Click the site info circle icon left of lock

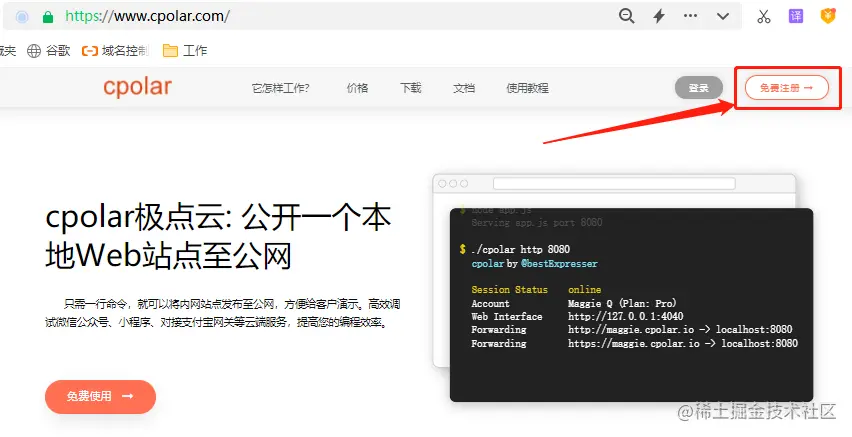(22, 17)
